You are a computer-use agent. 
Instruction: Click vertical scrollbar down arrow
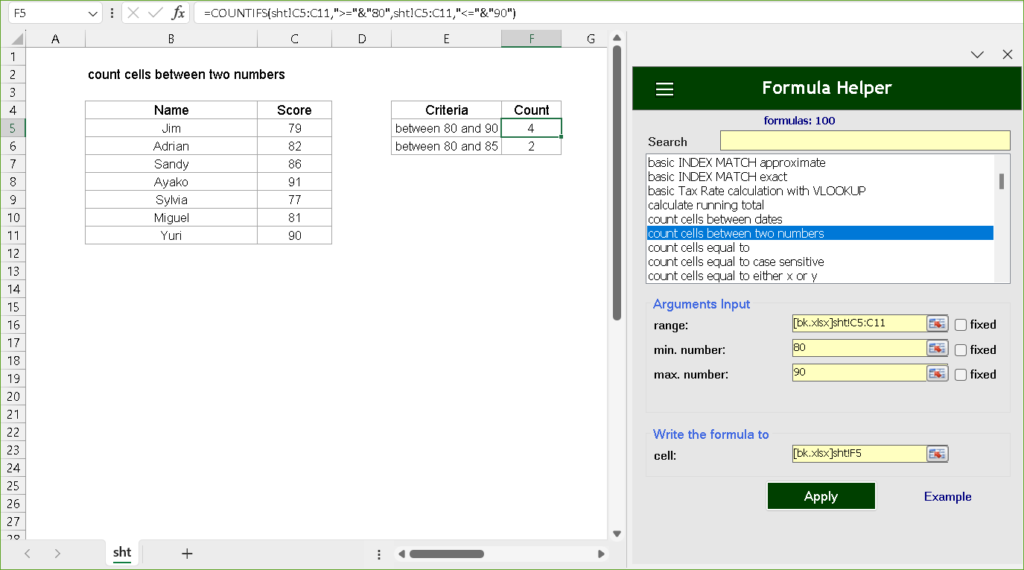616,533
